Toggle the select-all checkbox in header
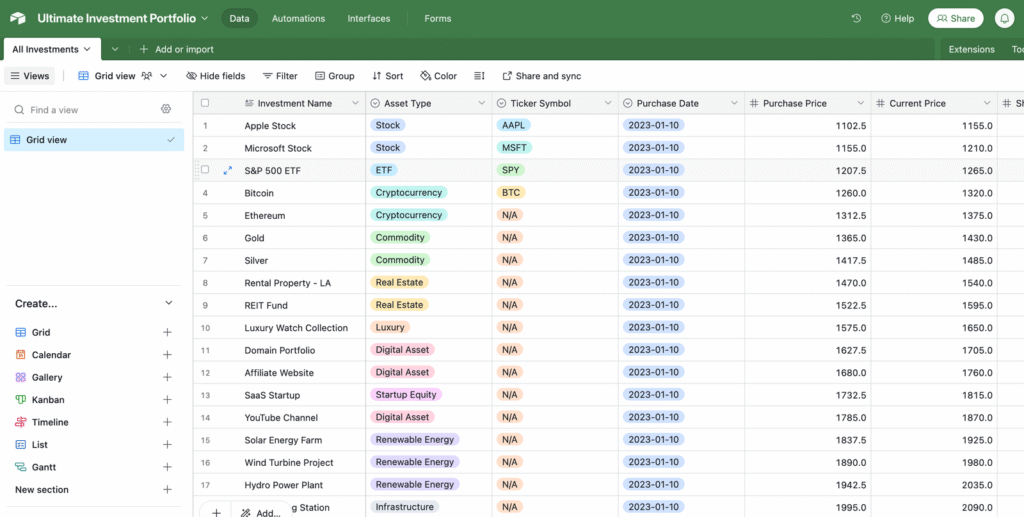This screenshot has height=517, width=1024. (x=205, y=103)
